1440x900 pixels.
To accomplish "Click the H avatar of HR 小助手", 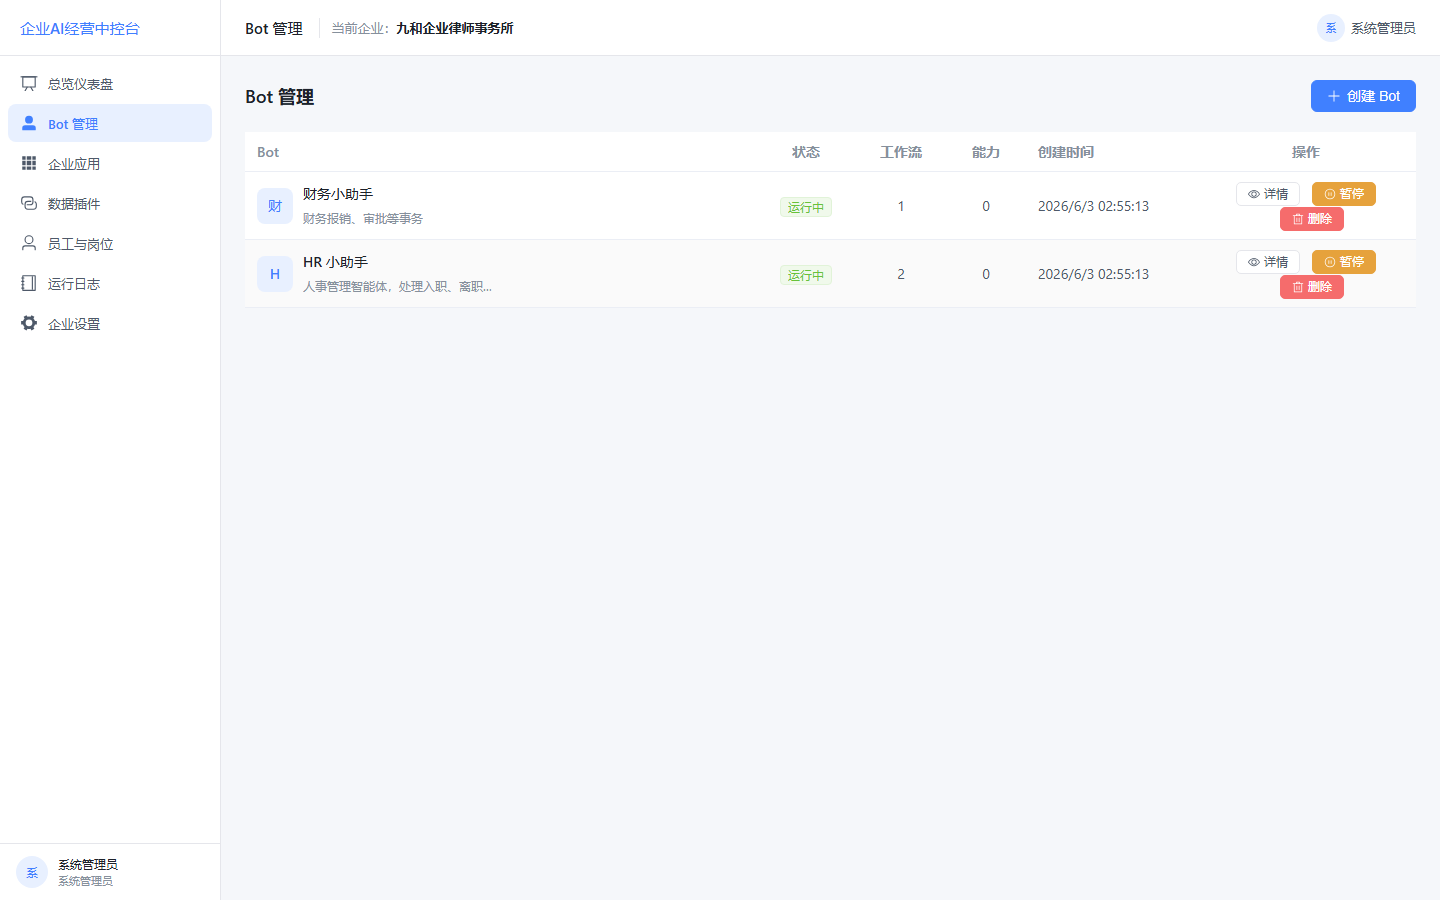I will point(275,274).
